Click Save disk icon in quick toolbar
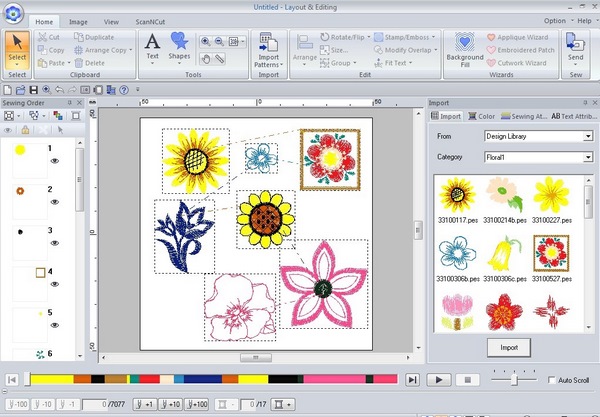The image size is (600, 417). [34, 90]
